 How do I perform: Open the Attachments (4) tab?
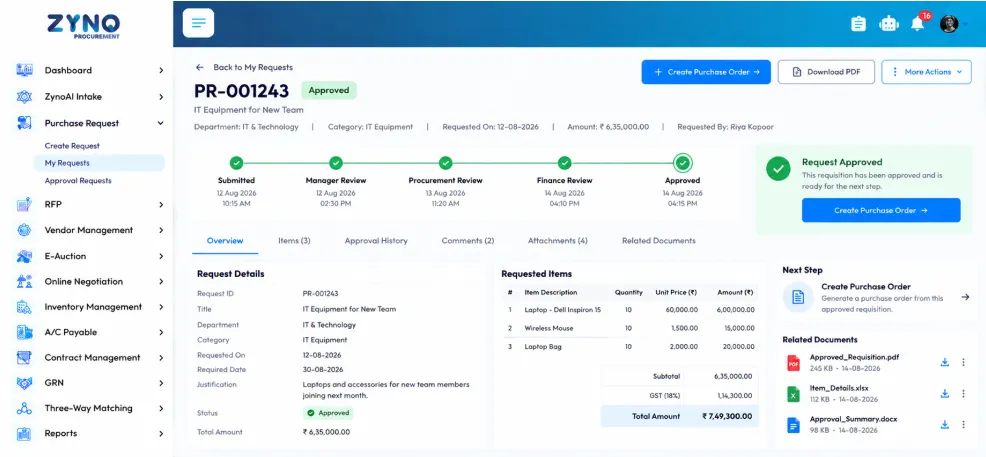tap(558, 241)
